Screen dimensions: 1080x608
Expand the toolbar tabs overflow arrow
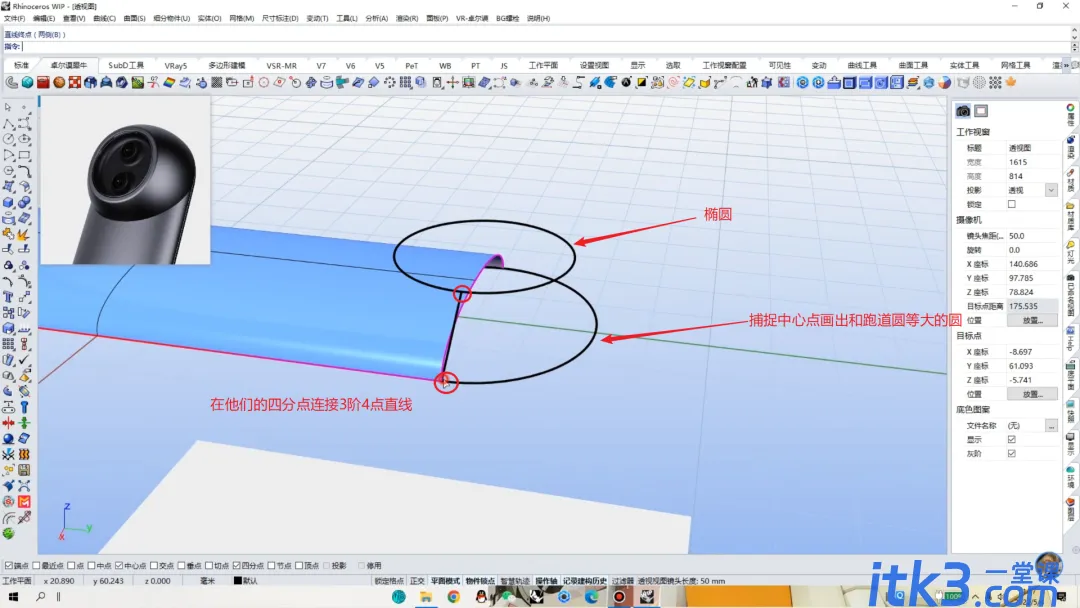1066,65
